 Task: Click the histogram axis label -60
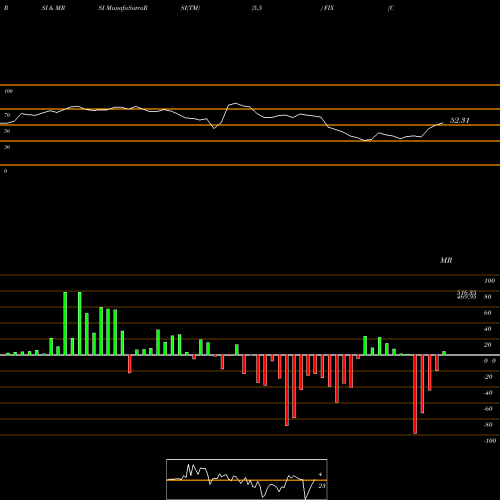click(x=488, y=409)
